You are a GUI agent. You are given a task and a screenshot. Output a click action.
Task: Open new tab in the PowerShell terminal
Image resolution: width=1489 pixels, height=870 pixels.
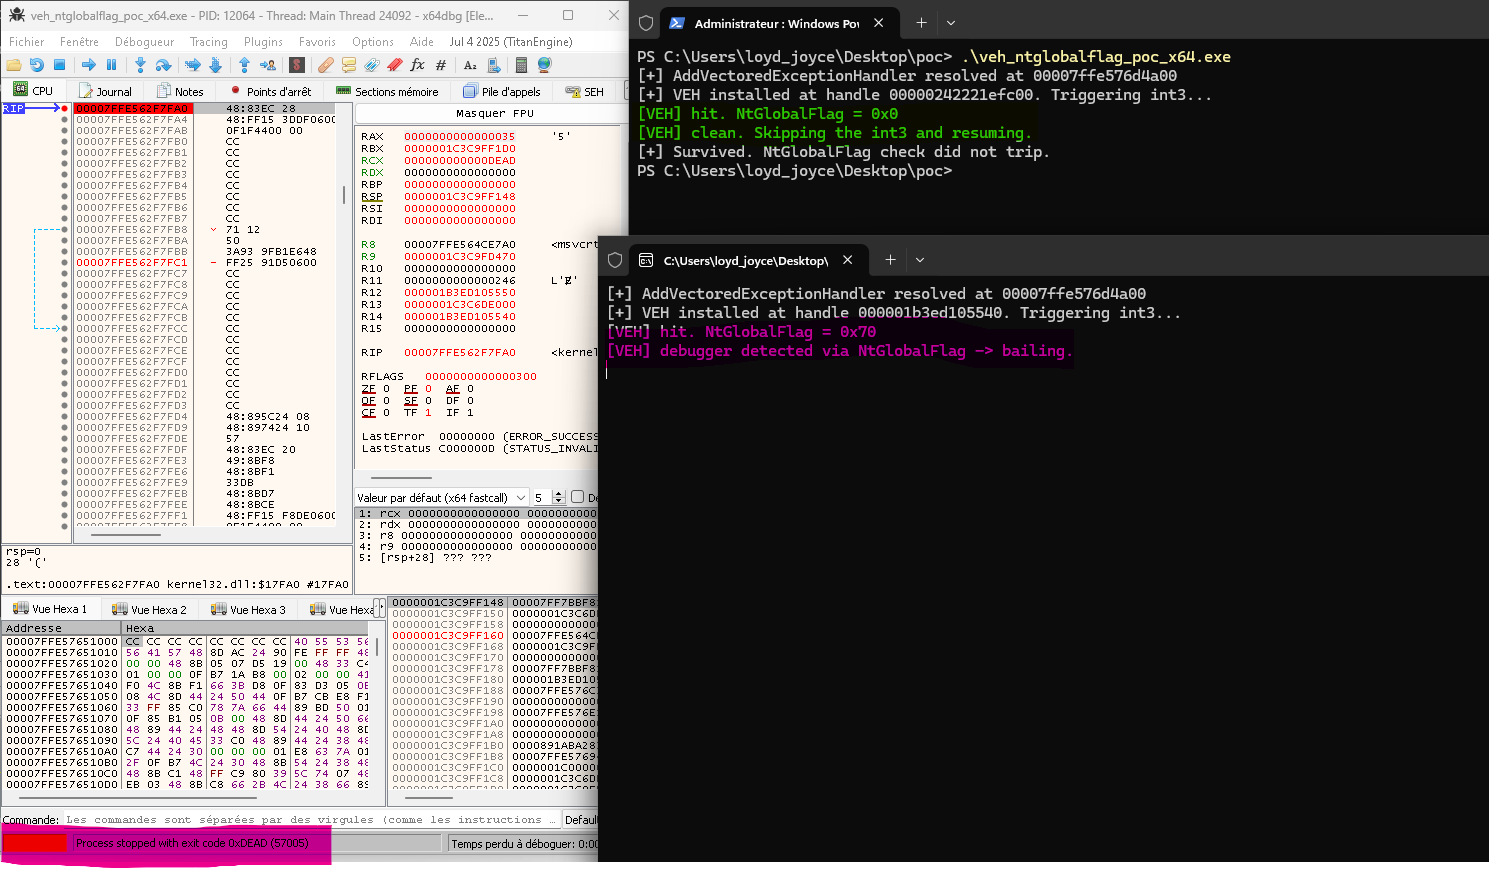[x=921, y=23]
